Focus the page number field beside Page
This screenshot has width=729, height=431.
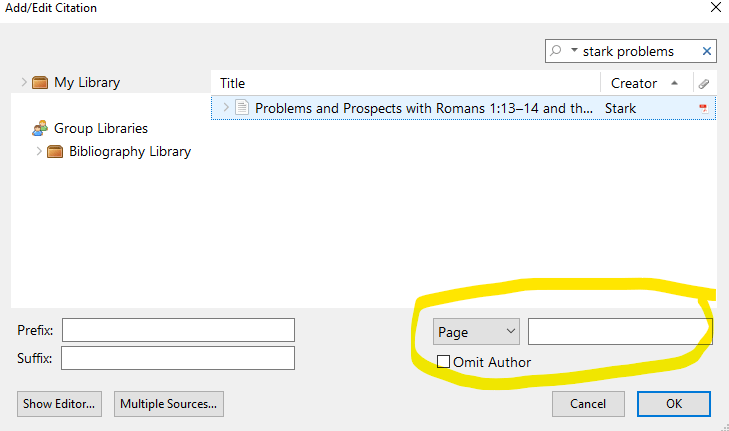pyautogui.click(x=619, y=331)
